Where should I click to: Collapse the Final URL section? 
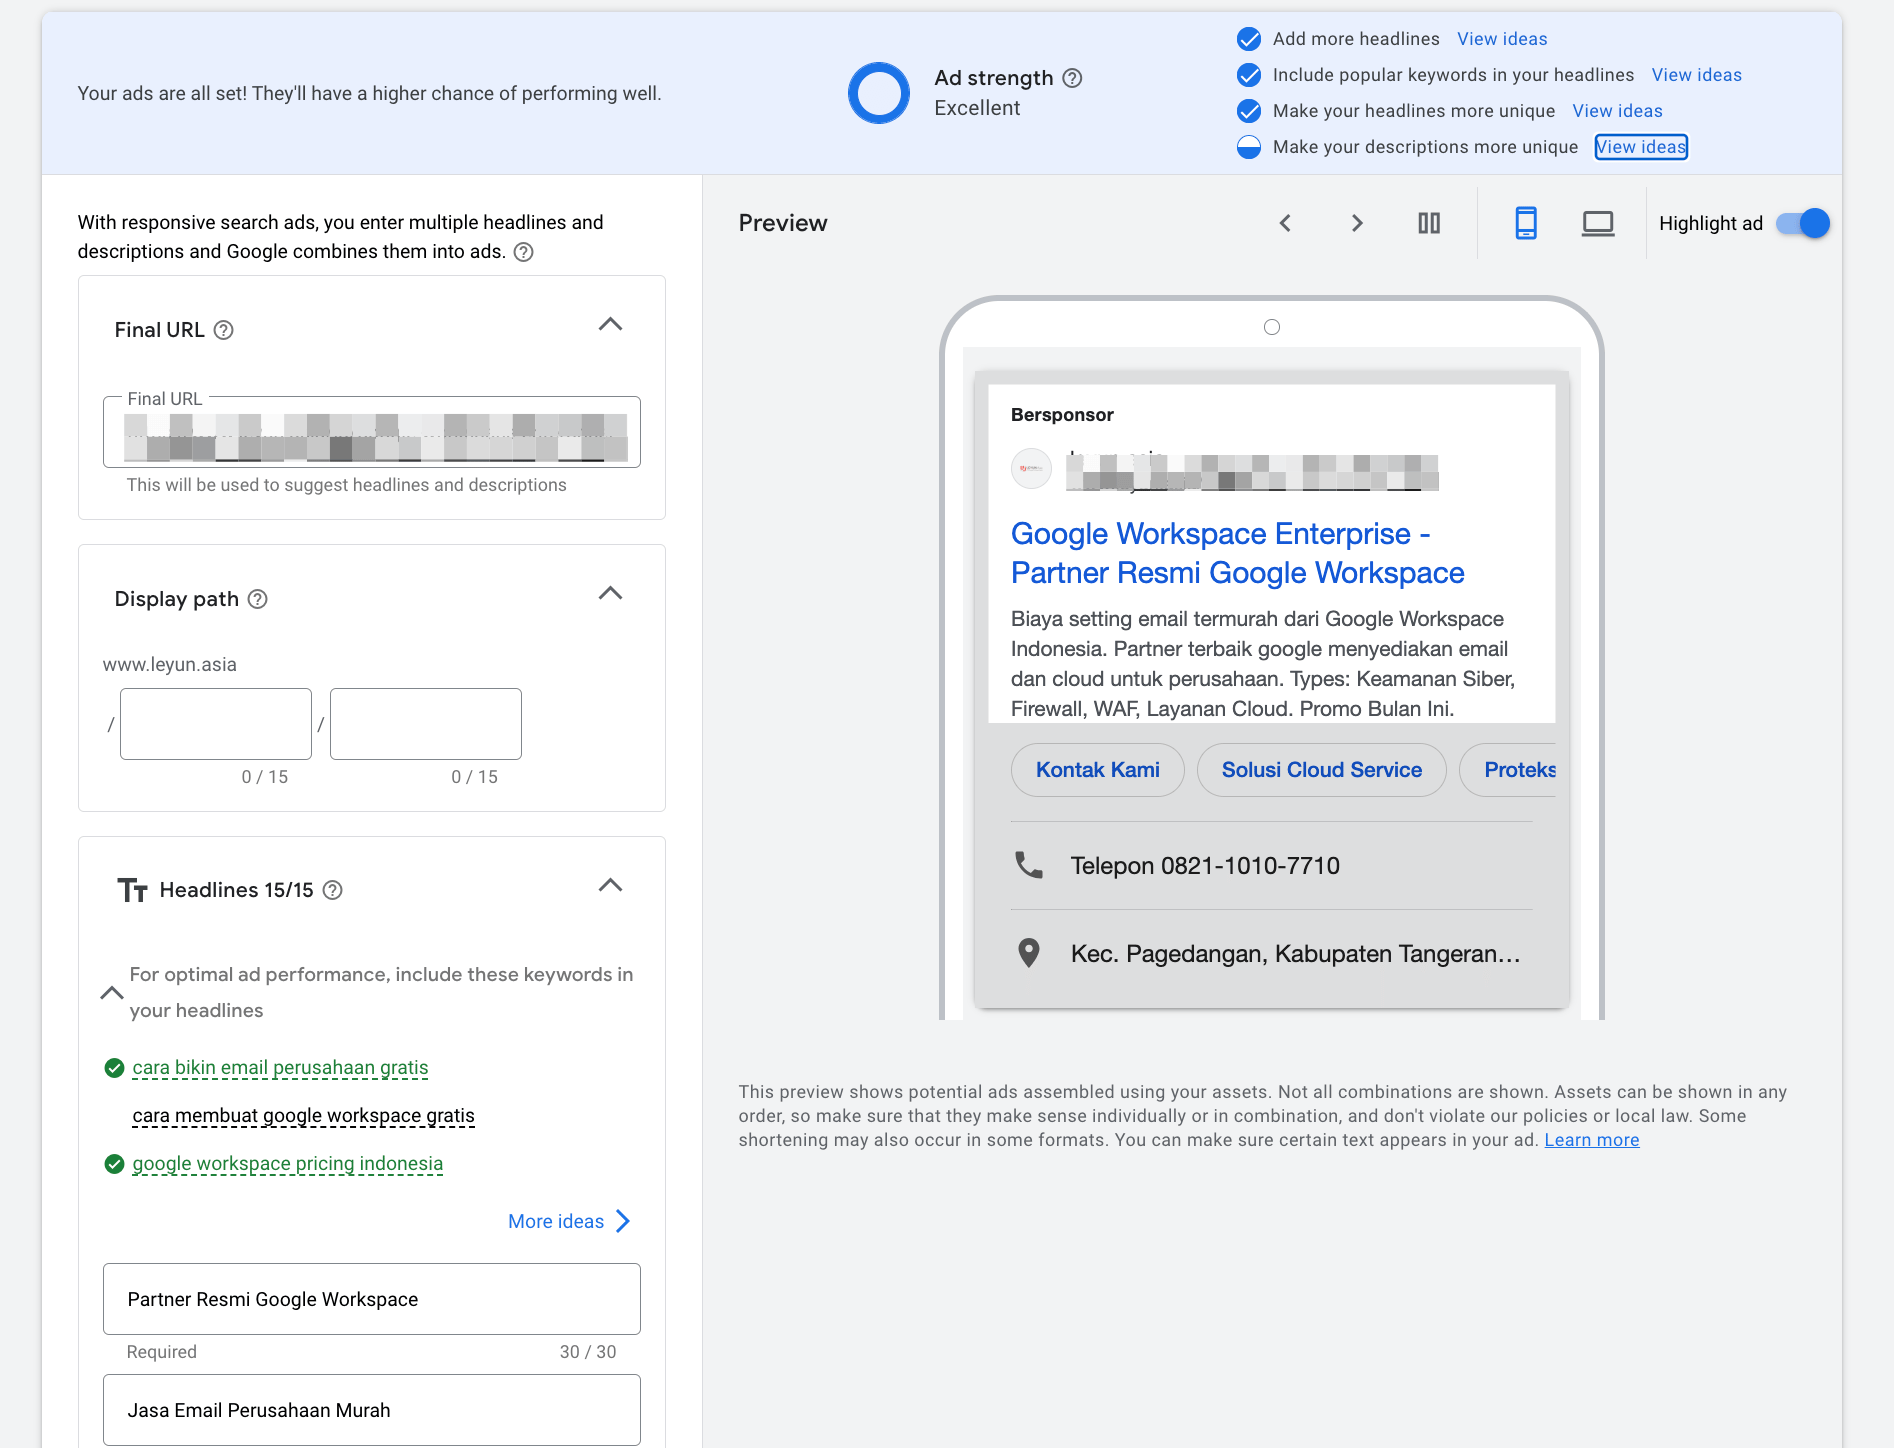coord(610,324)
